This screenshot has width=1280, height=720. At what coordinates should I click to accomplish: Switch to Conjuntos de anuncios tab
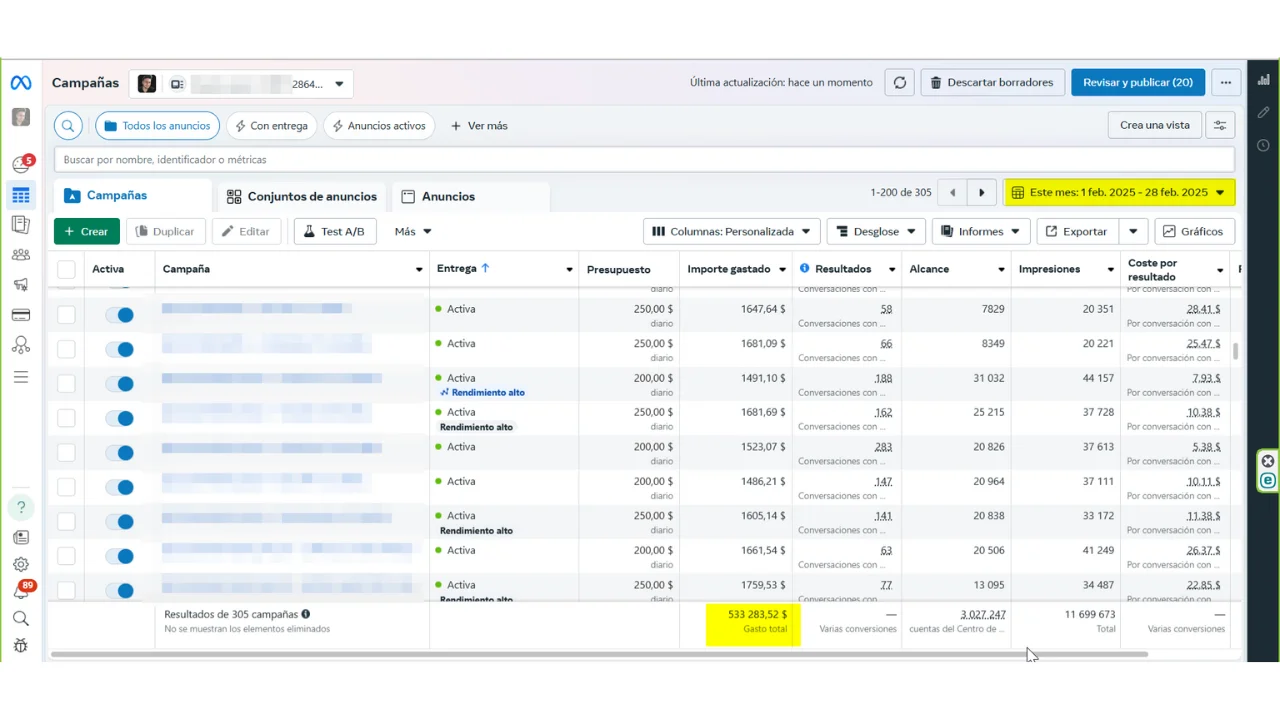[x=302, y=196]
